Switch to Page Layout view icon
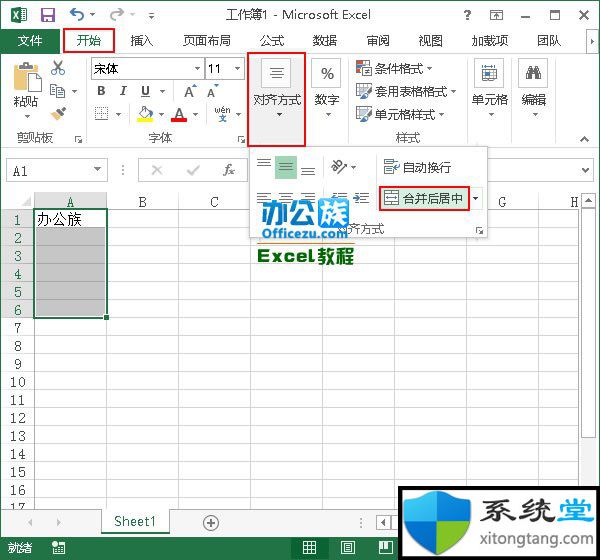600x560 pixels. pyautogui.click(x=347, y=547)
